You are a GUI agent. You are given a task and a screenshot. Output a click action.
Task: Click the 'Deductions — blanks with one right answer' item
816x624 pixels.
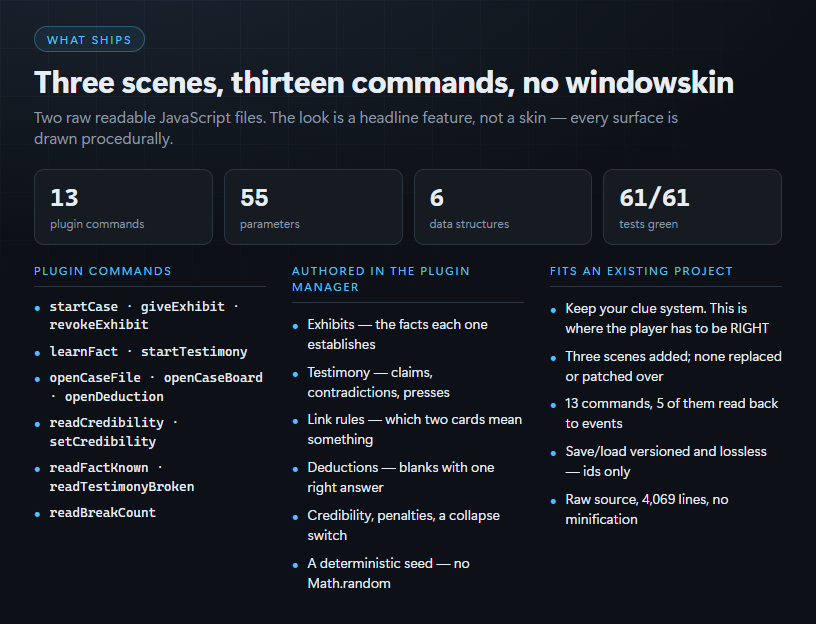pyautogui.click(x=401, y=477)
